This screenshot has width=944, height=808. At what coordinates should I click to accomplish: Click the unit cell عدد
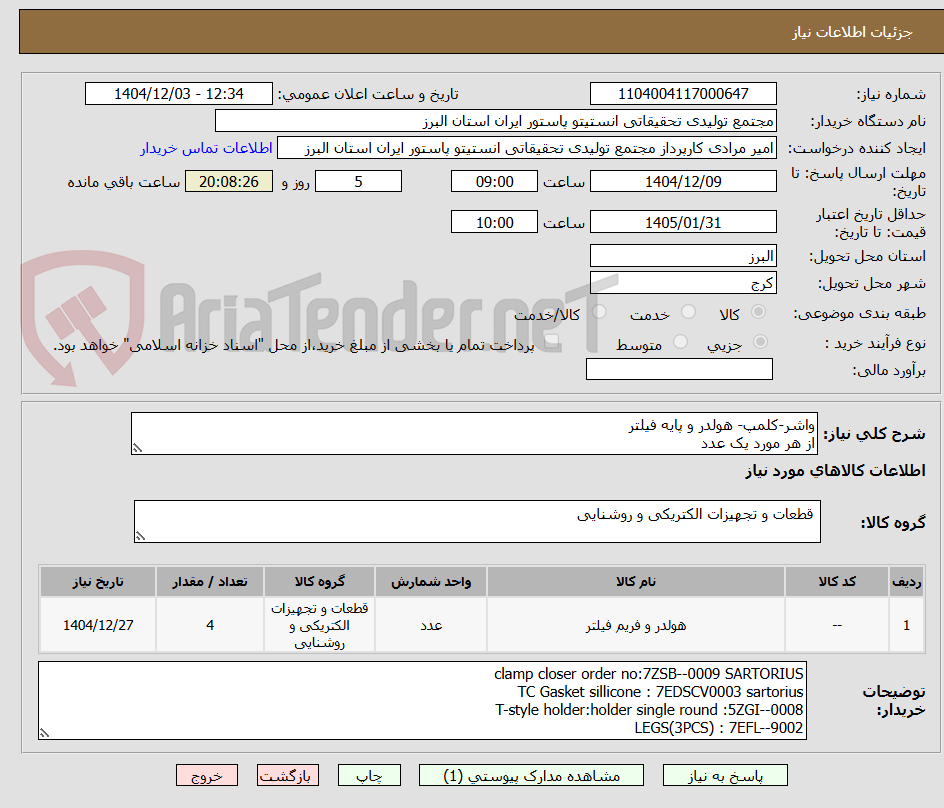click(431, 626)
